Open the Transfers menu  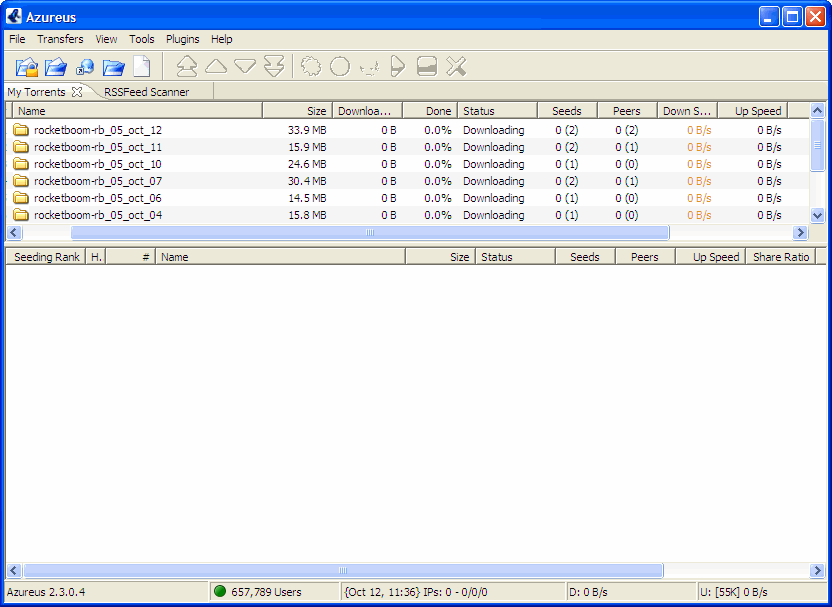pos(60,39)
